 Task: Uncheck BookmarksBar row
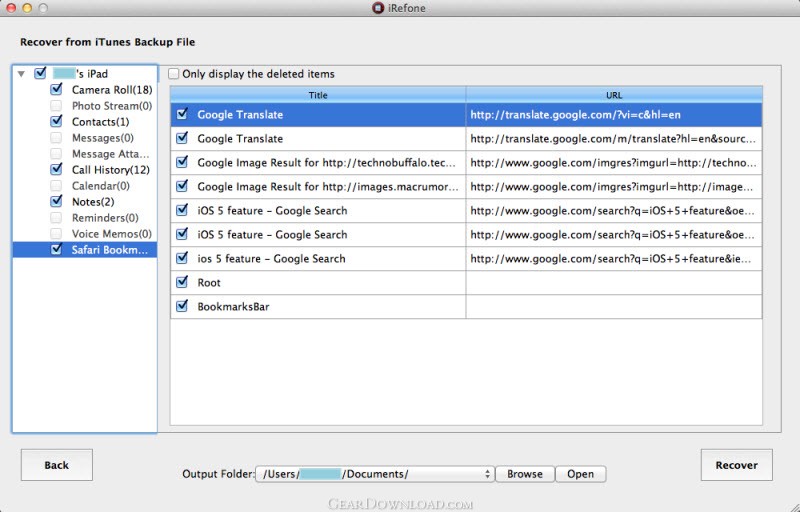pyautogui.click(x=182, y=306)
